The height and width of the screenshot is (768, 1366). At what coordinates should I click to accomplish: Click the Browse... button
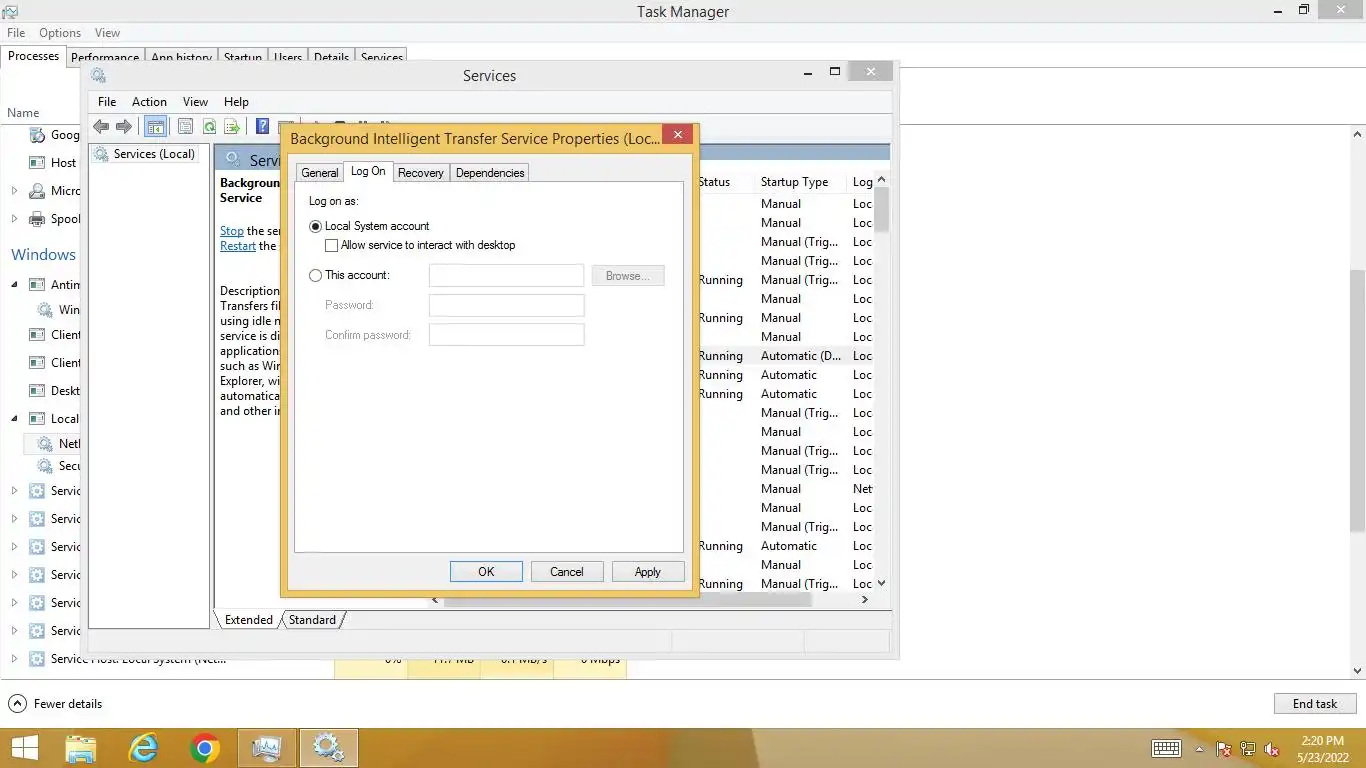(x=628, y=276)
